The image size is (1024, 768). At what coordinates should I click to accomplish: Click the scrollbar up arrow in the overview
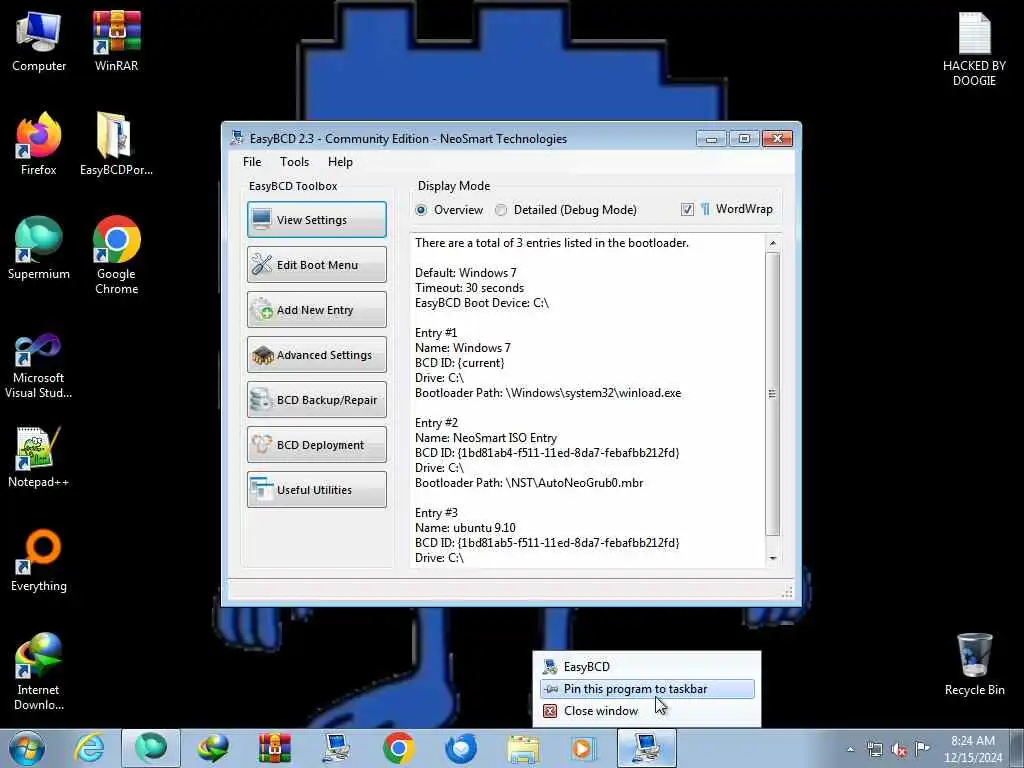coord(773,243)
